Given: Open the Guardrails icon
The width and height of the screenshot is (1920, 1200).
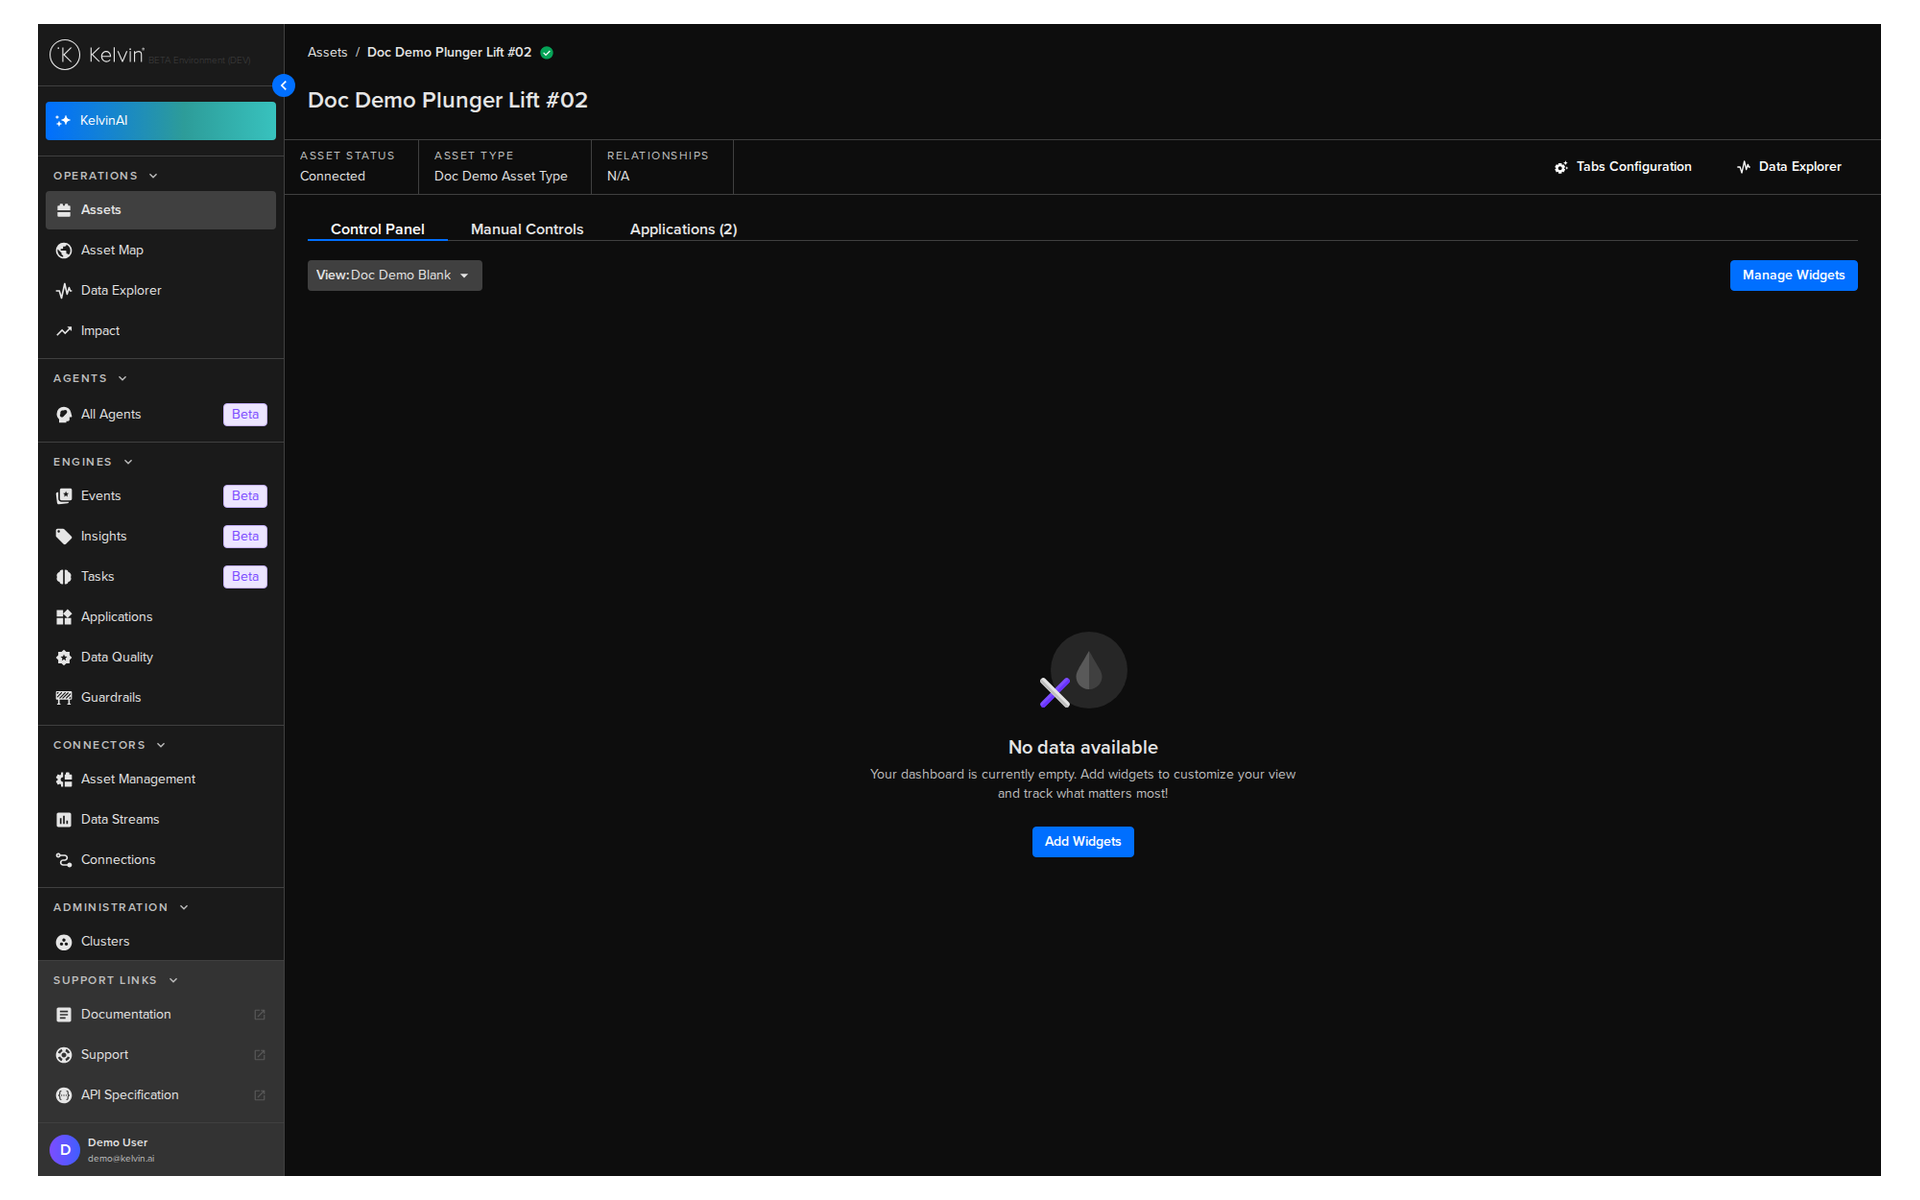Looking at the screenshot, I should point(64,698).
